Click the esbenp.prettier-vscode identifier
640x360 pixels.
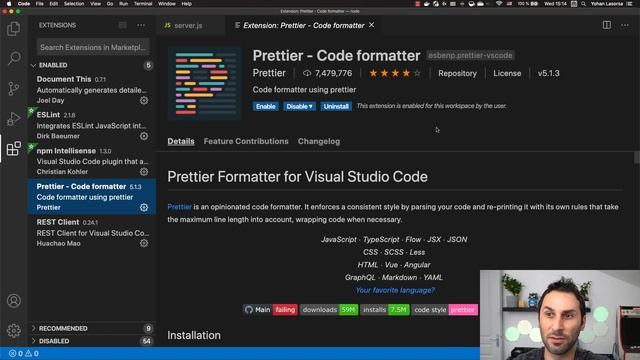coord(470,55)
